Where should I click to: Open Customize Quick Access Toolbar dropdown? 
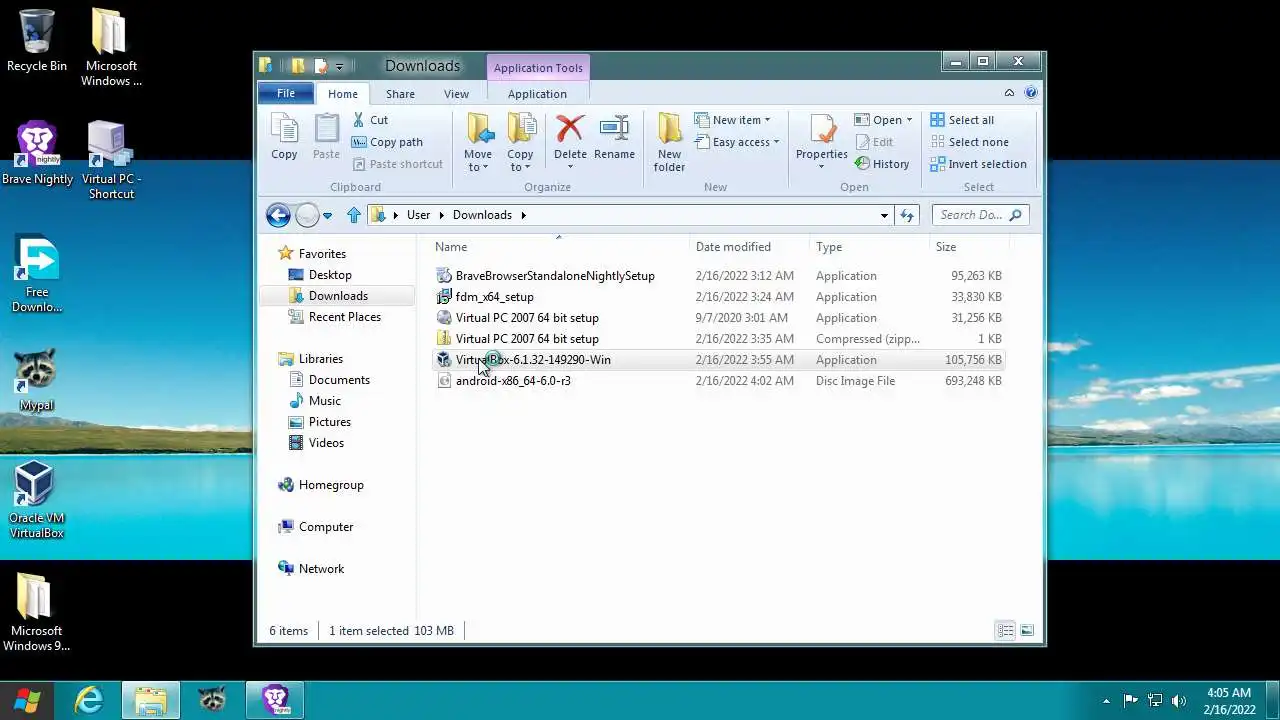coord(339,67)
